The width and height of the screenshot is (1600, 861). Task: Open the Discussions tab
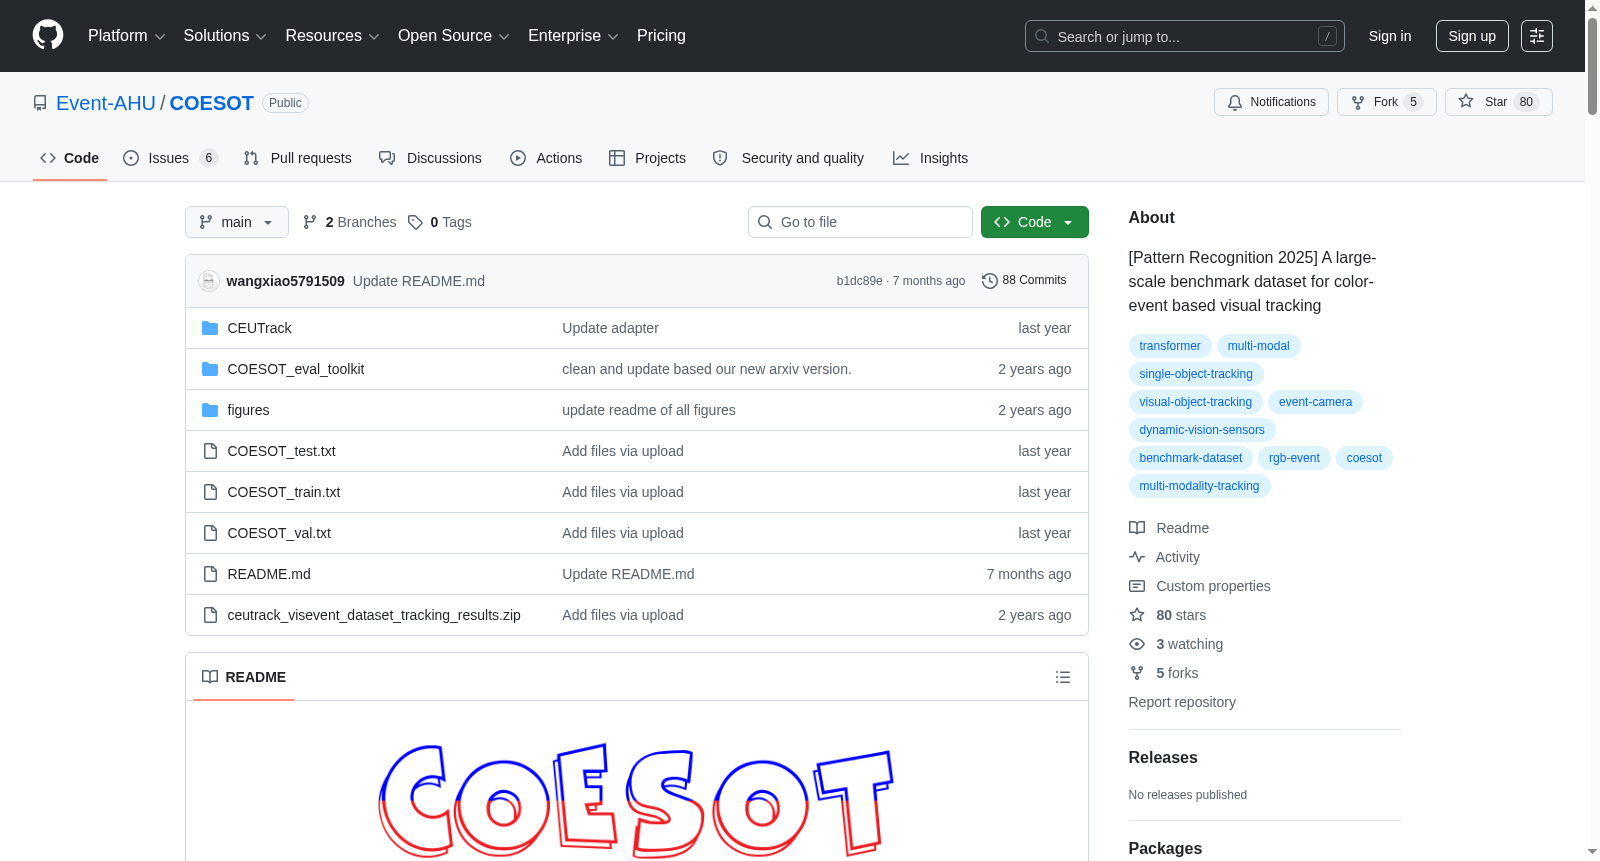(x=430, y=158)
